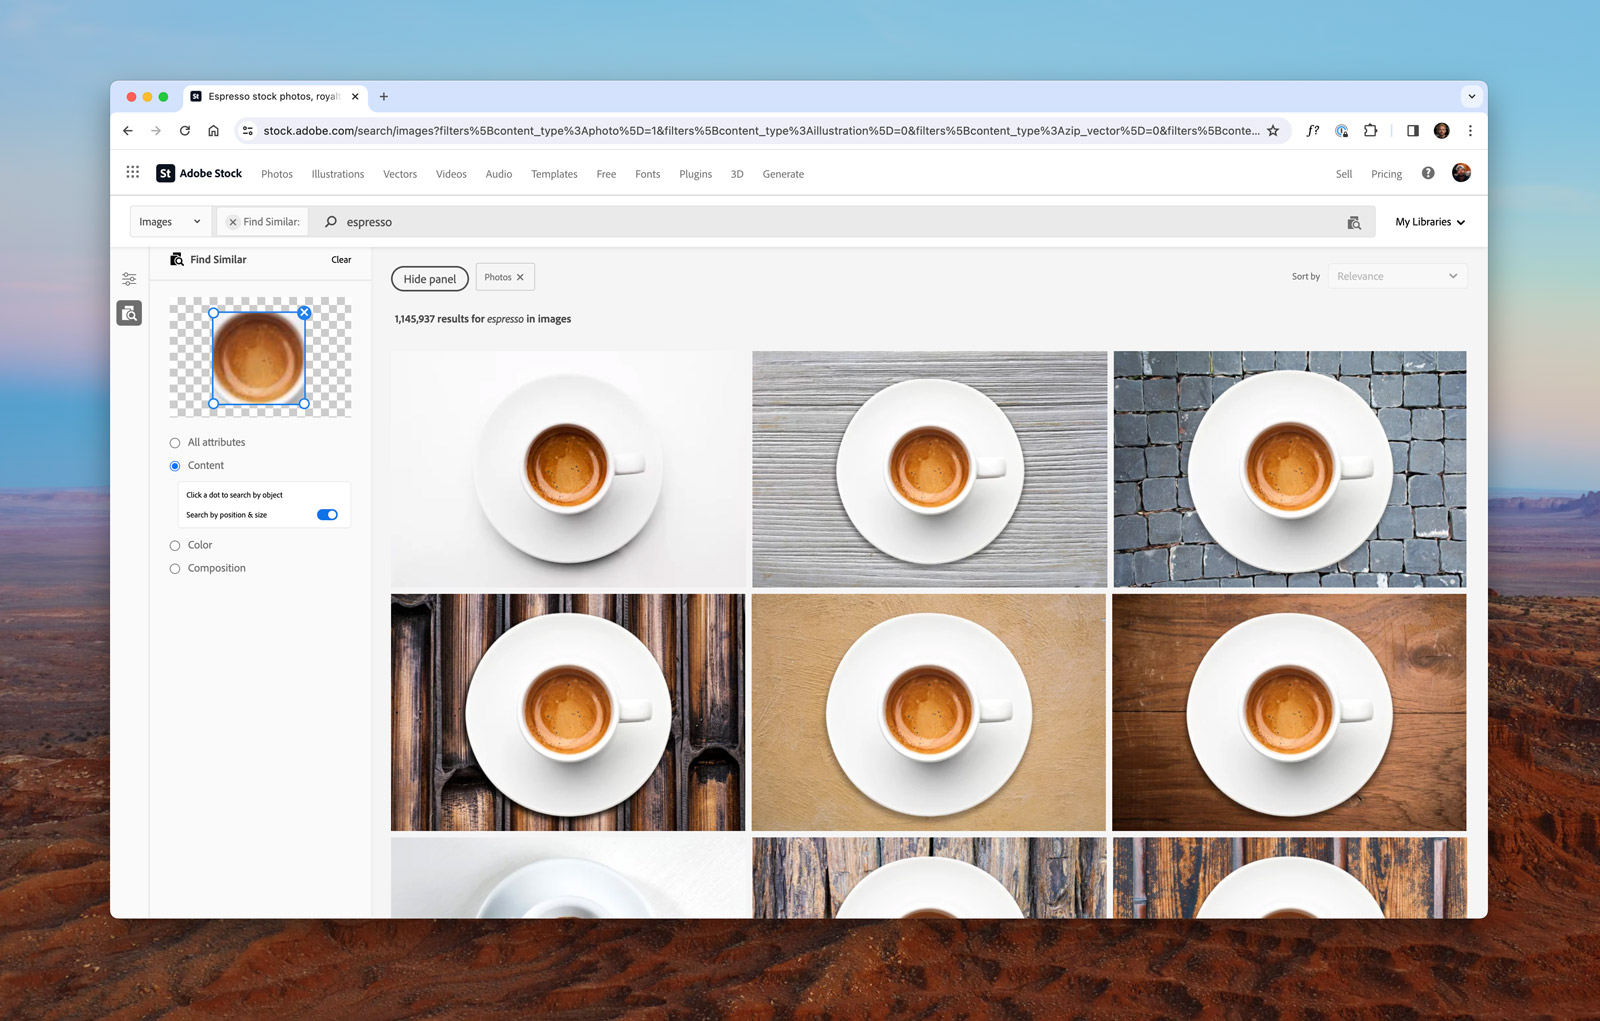Open the espresso photo on brown wooden table
Image resolution: width=1600 pixels, height=1021 pixels.
[x=1290, y=712]
